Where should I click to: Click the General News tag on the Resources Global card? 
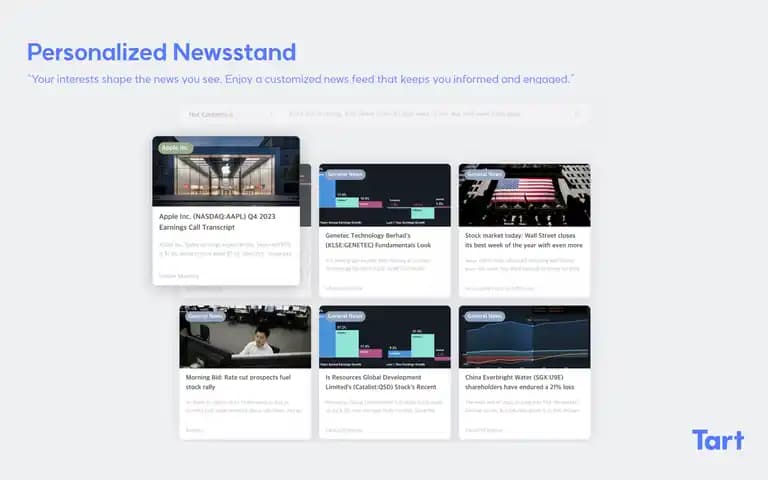(345, 316)
